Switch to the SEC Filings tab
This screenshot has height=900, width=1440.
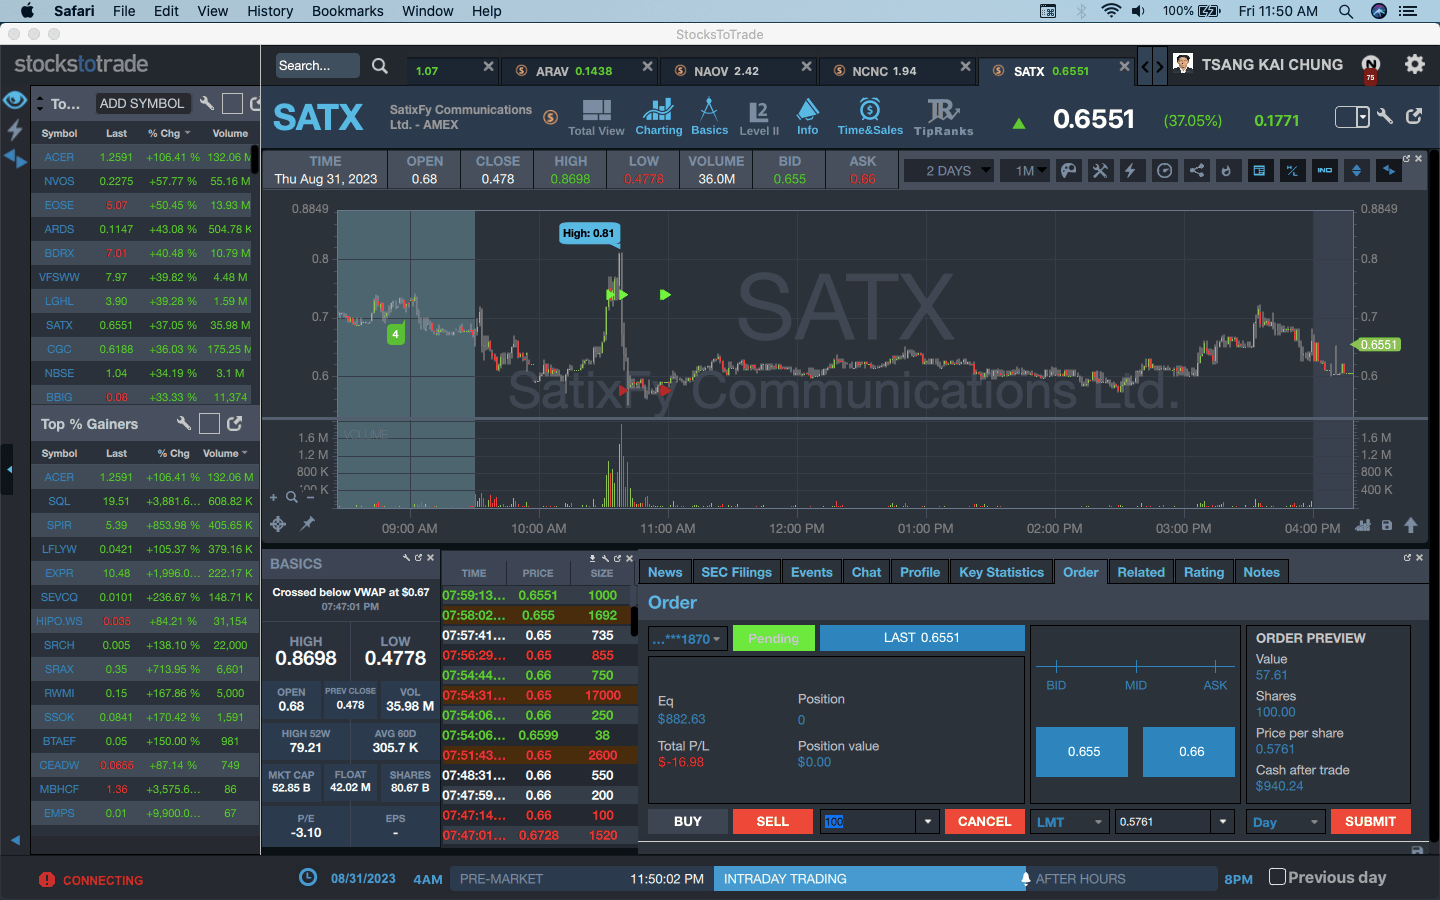(737, 572)
